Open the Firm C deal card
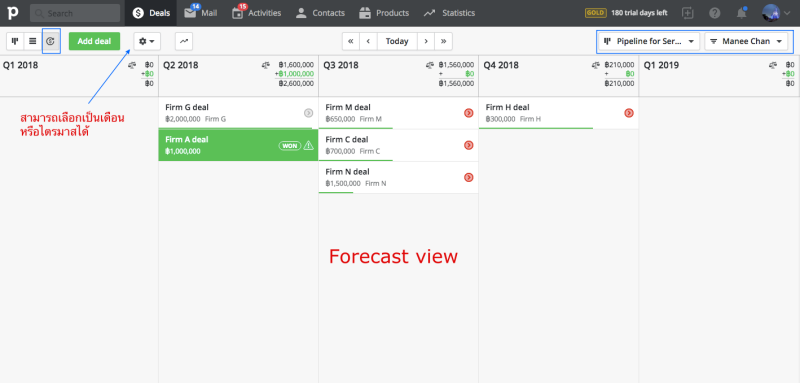This screenshot has height=383, width=800. (x=398, y=145)
